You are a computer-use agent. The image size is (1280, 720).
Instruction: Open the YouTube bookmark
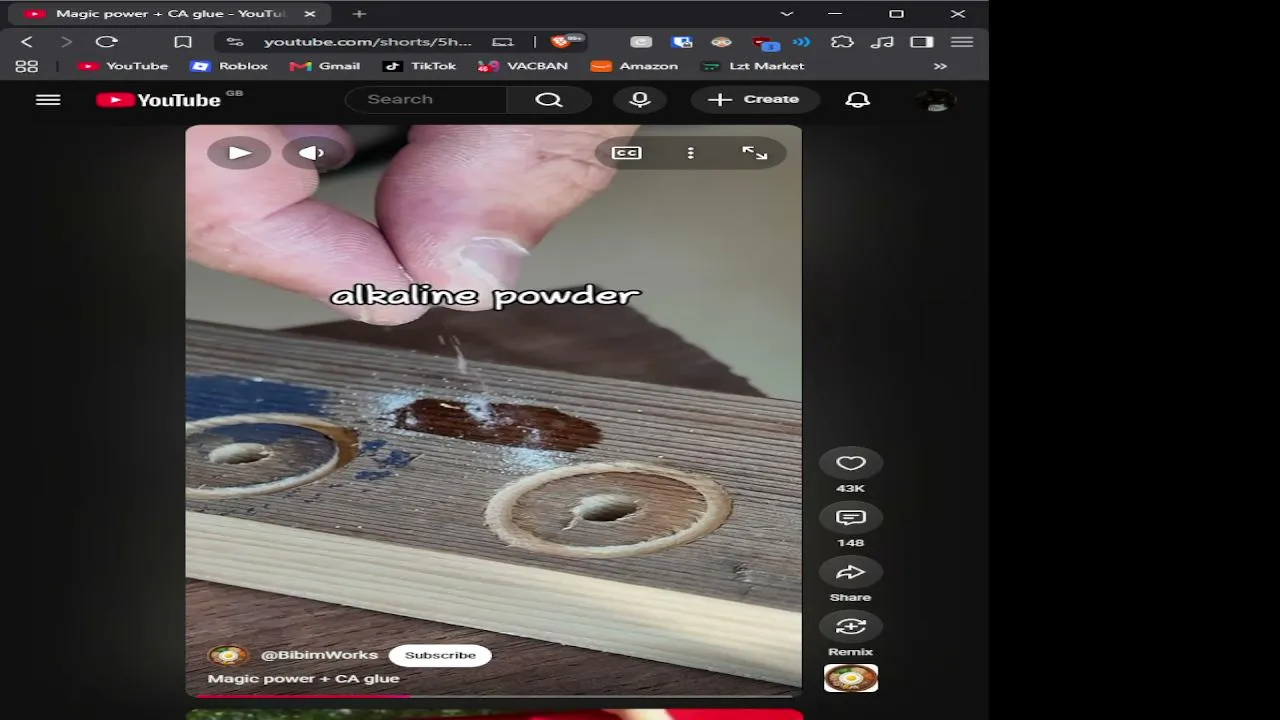coord(123,66)
